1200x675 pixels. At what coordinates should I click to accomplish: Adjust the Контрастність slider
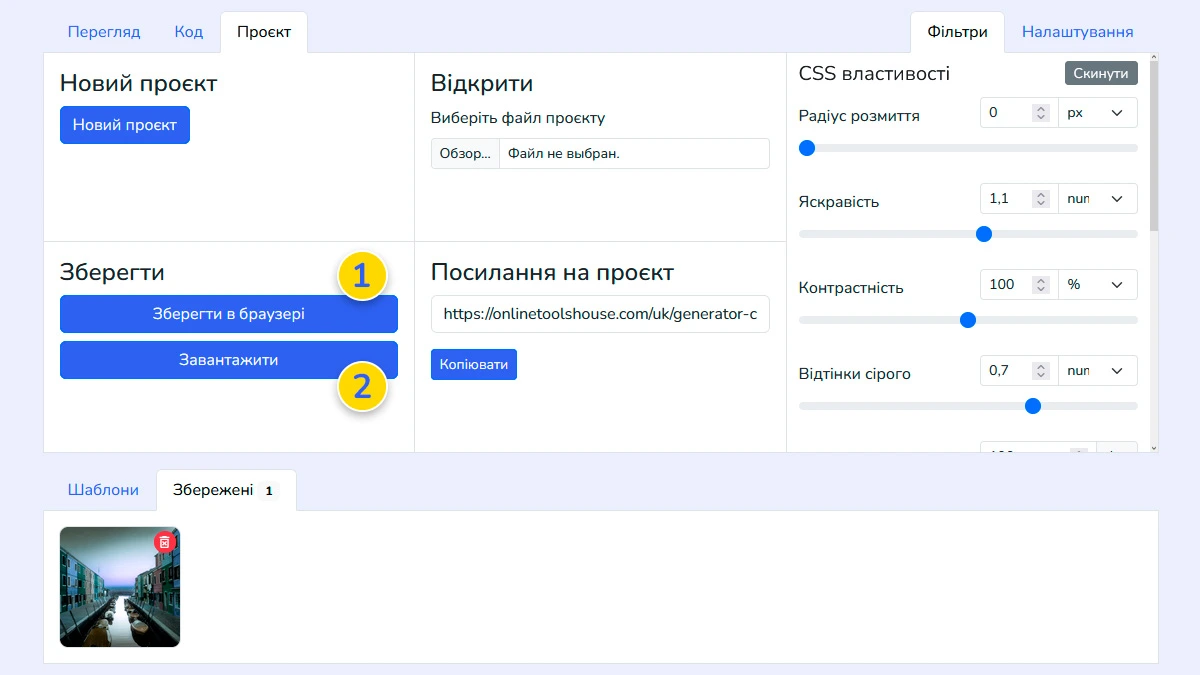967,320
